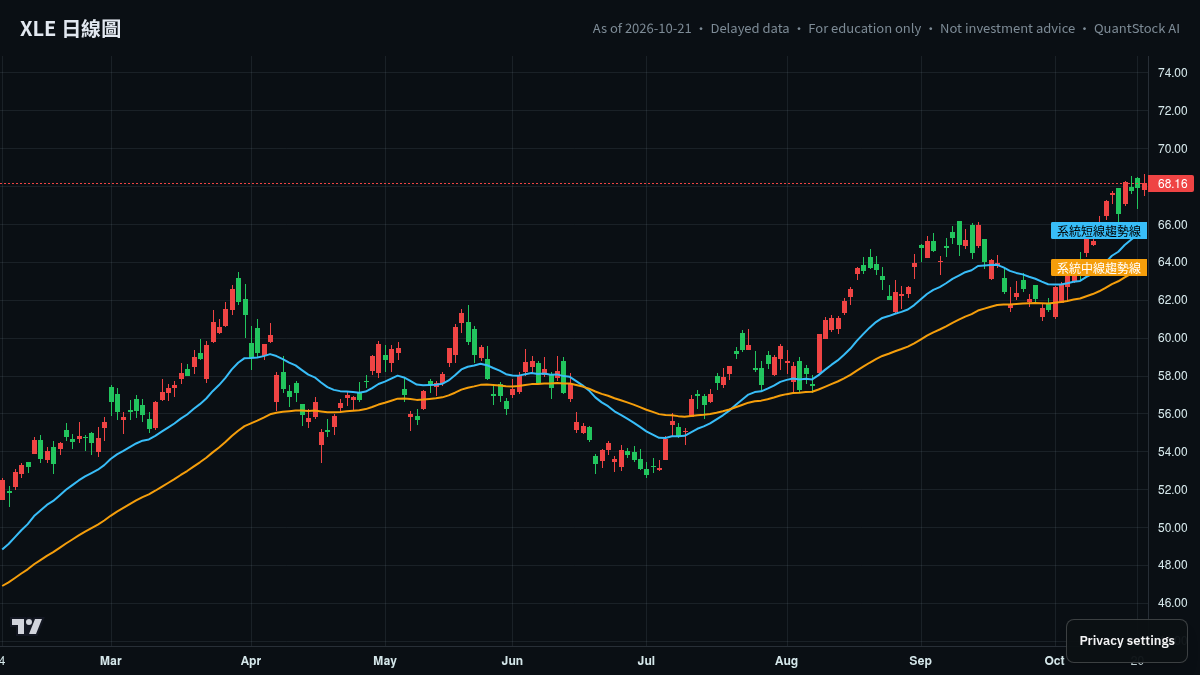Click the QuantStock AI label
The width and height of the screenshot is (1200, 675).
1137,29
